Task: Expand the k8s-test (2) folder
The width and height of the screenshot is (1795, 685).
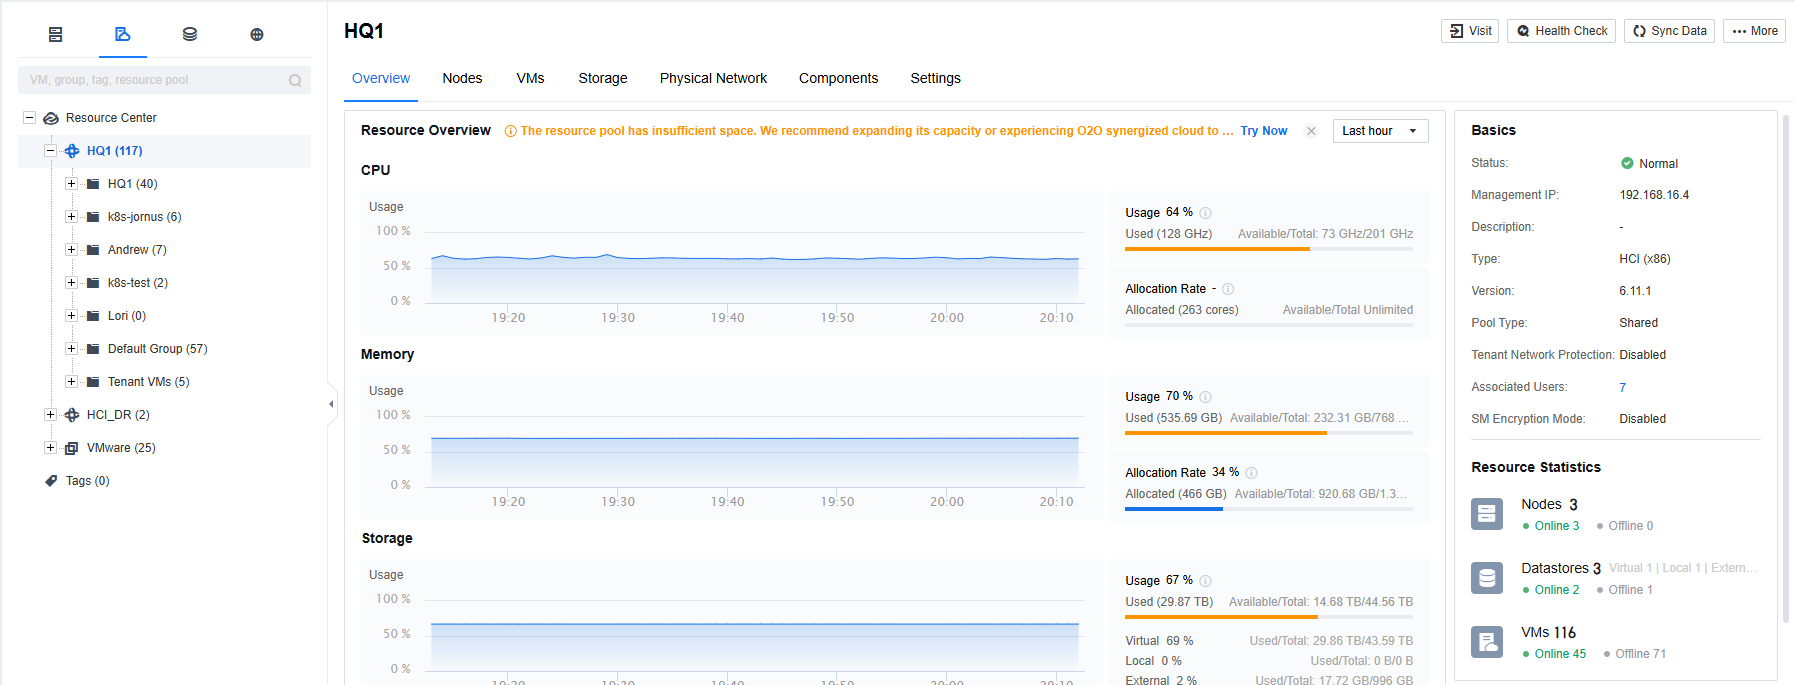Action: click(x=71, y=283)
